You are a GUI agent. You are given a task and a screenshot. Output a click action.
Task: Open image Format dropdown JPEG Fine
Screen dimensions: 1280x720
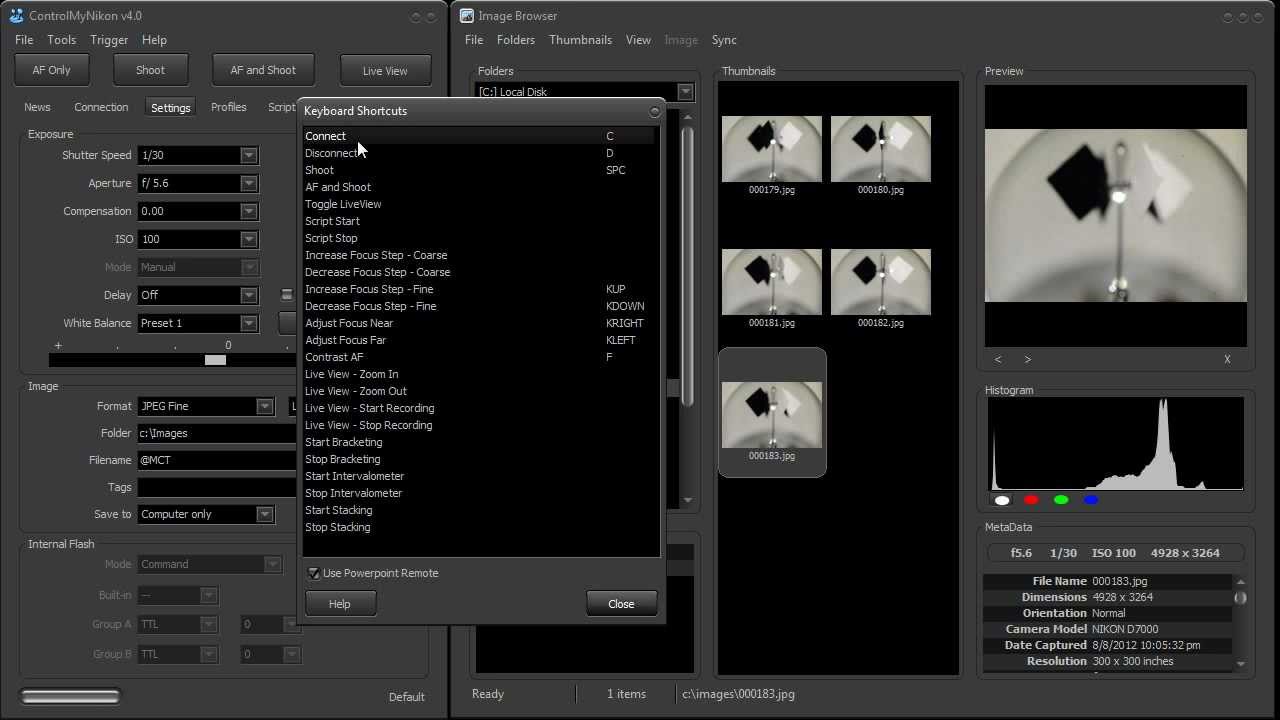tap(264, 406)
